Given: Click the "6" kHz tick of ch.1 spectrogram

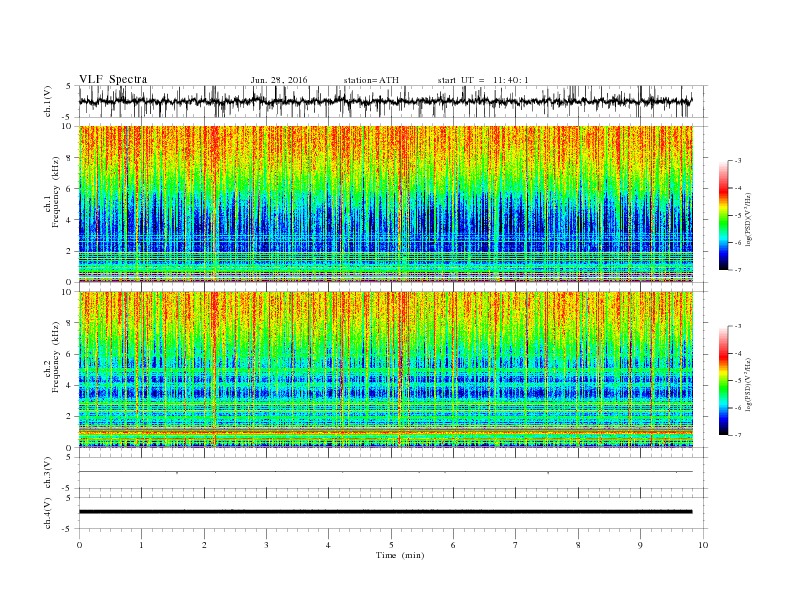Looking at the screenshot, I should [70, 189].
